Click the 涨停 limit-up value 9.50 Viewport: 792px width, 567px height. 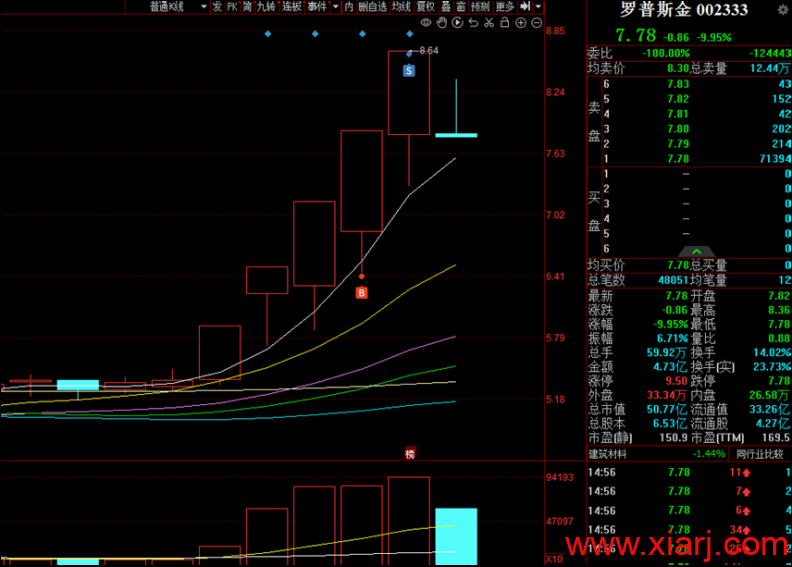point(676,381)
